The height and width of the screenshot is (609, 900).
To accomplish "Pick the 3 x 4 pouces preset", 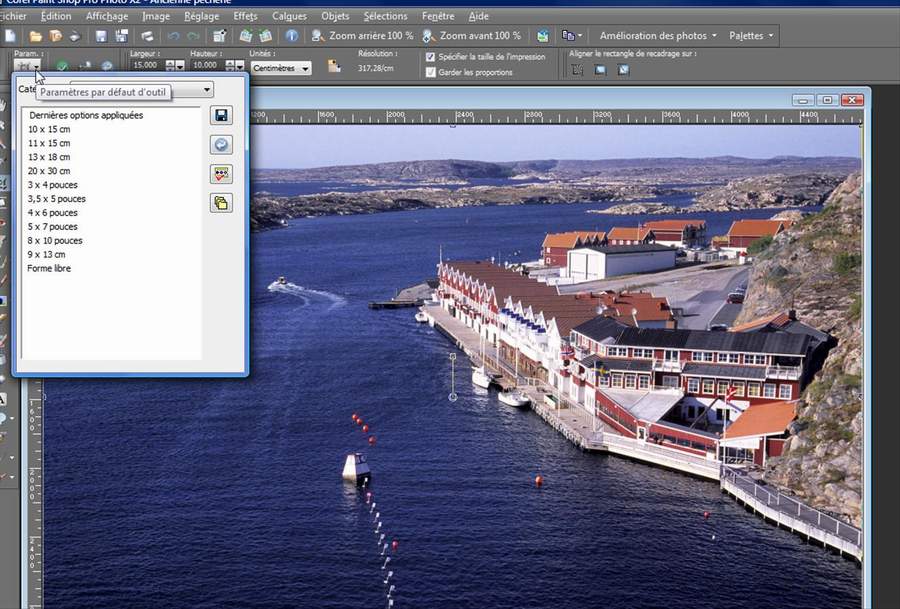I will [53, 185].
